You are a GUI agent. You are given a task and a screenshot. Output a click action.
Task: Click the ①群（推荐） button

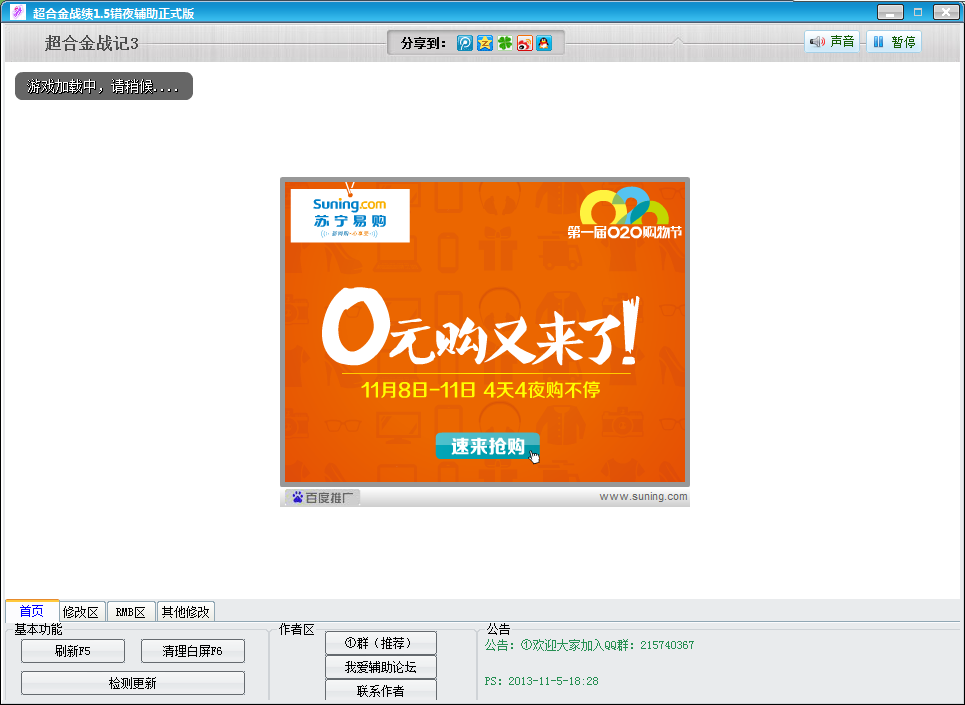point(381,643)
